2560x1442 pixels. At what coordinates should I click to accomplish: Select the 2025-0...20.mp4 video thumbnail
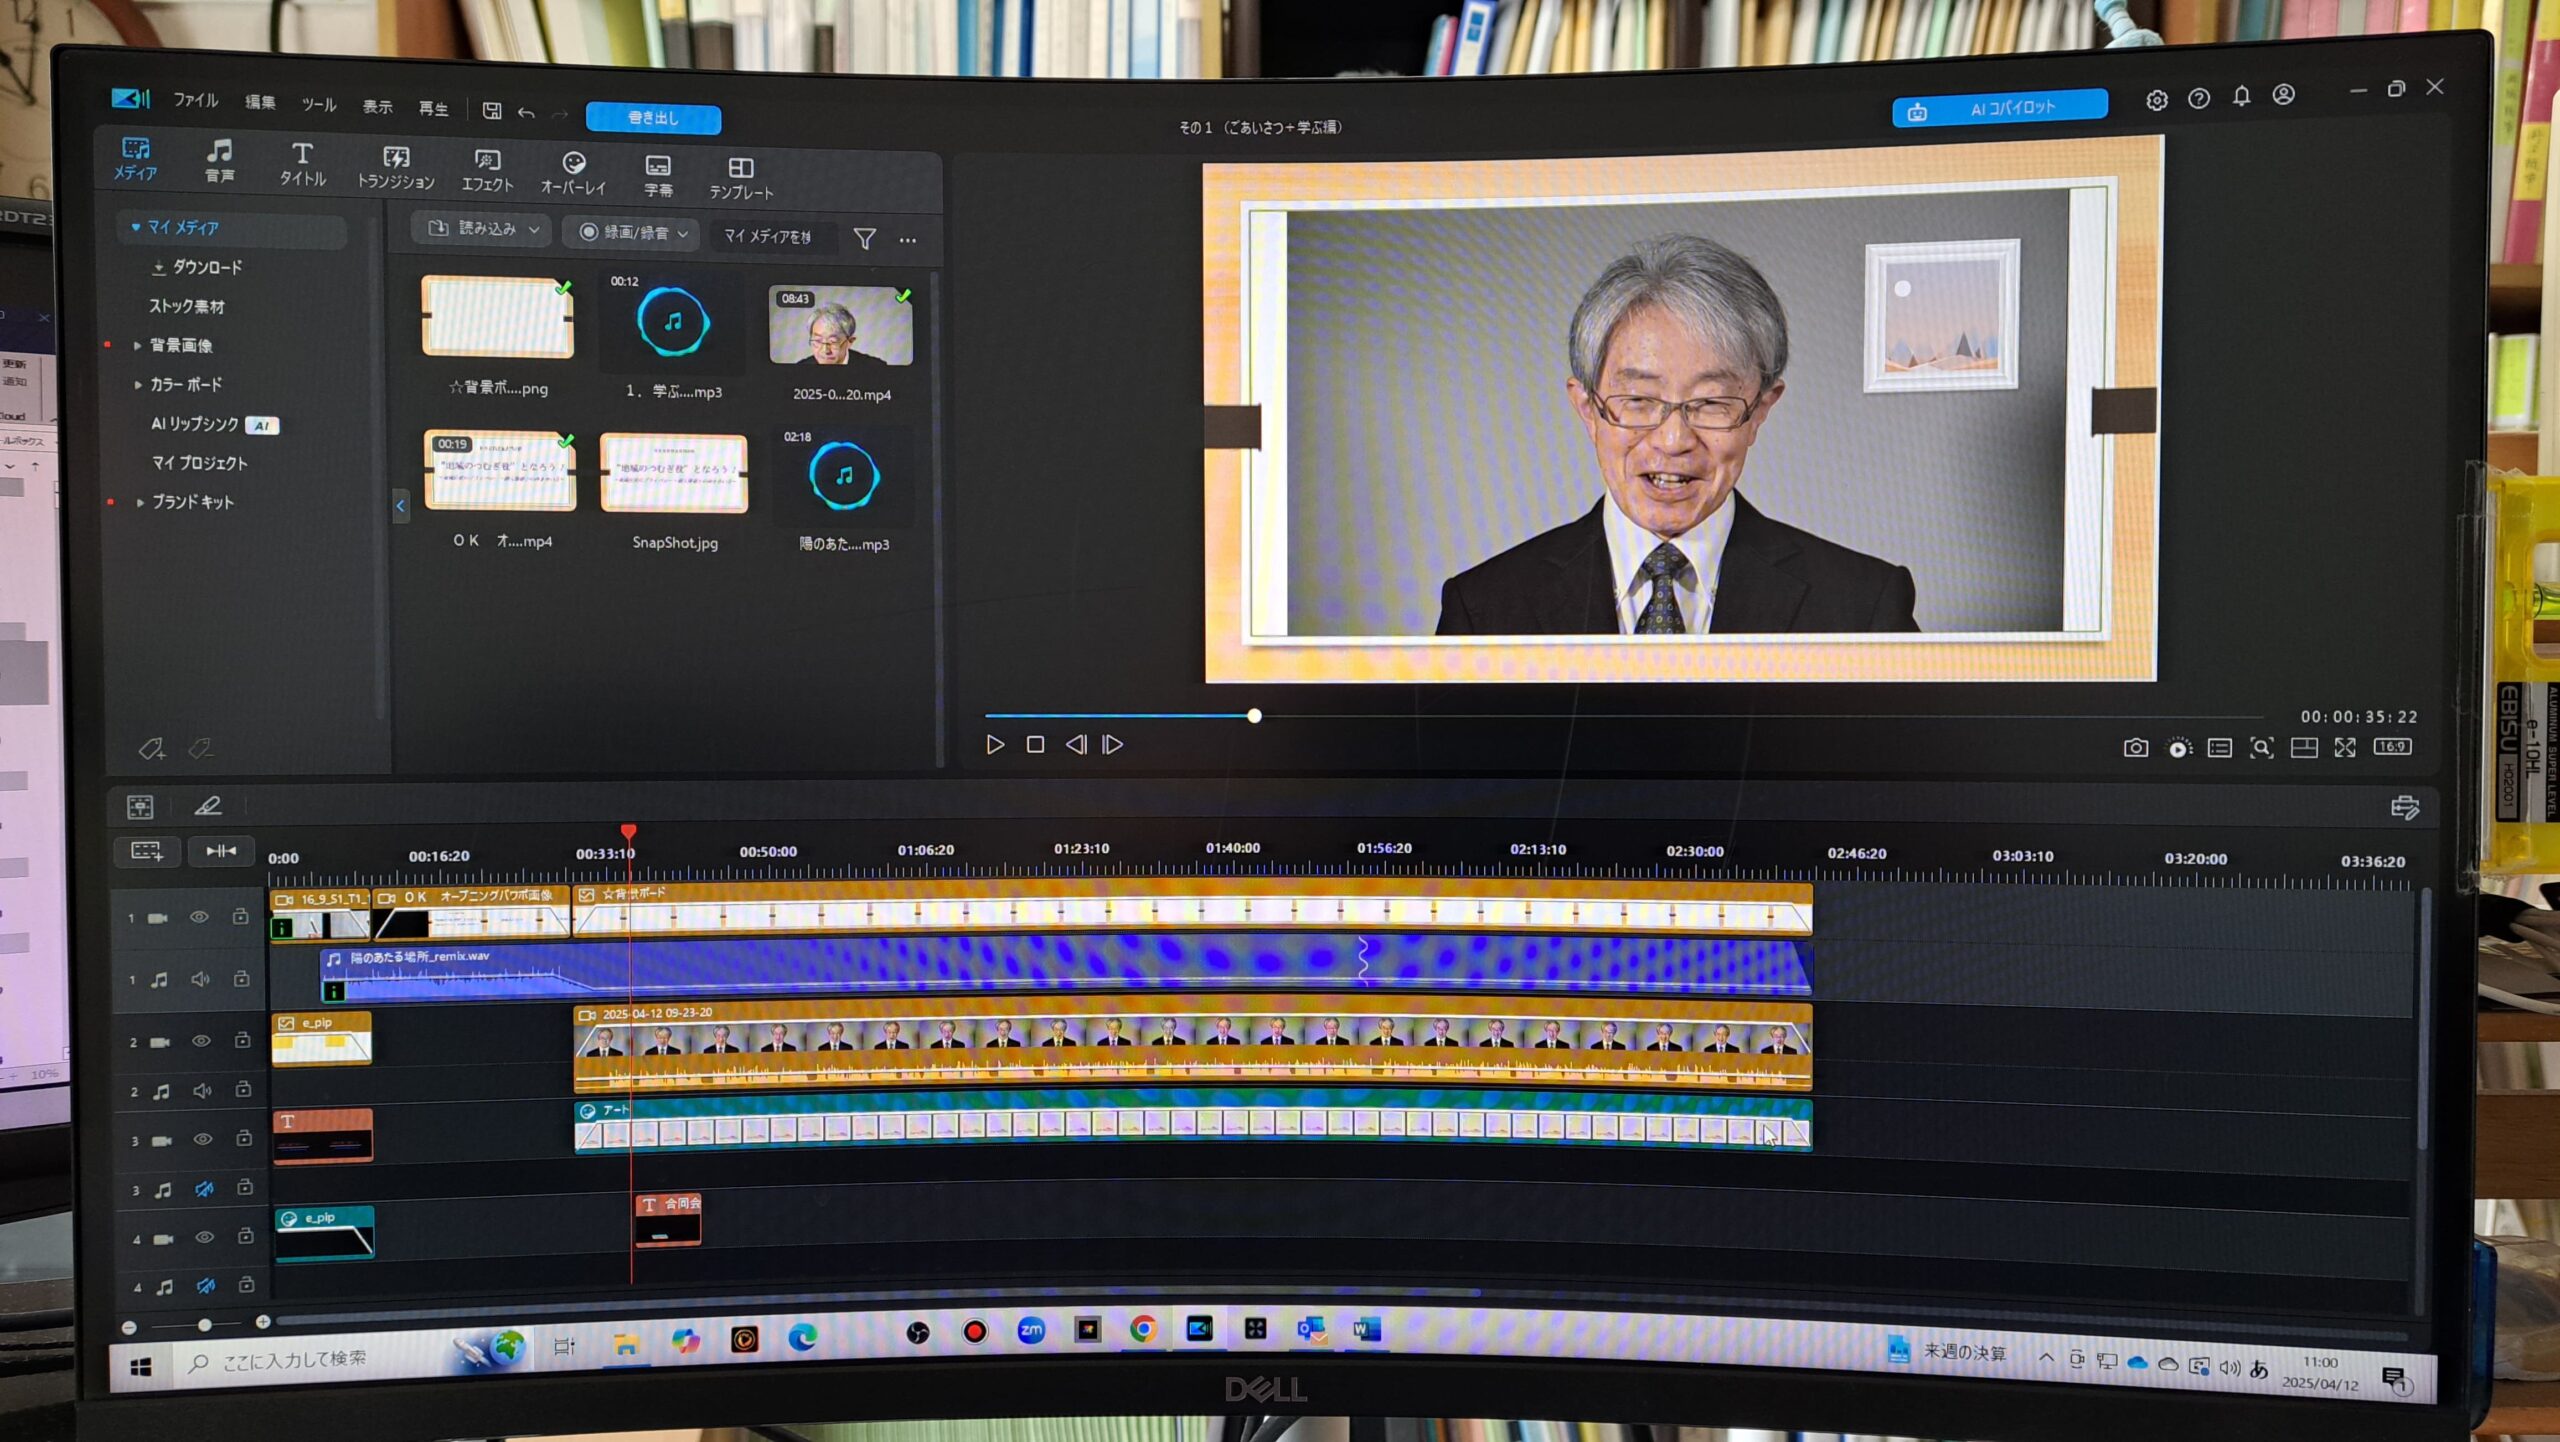pos(841,325)
